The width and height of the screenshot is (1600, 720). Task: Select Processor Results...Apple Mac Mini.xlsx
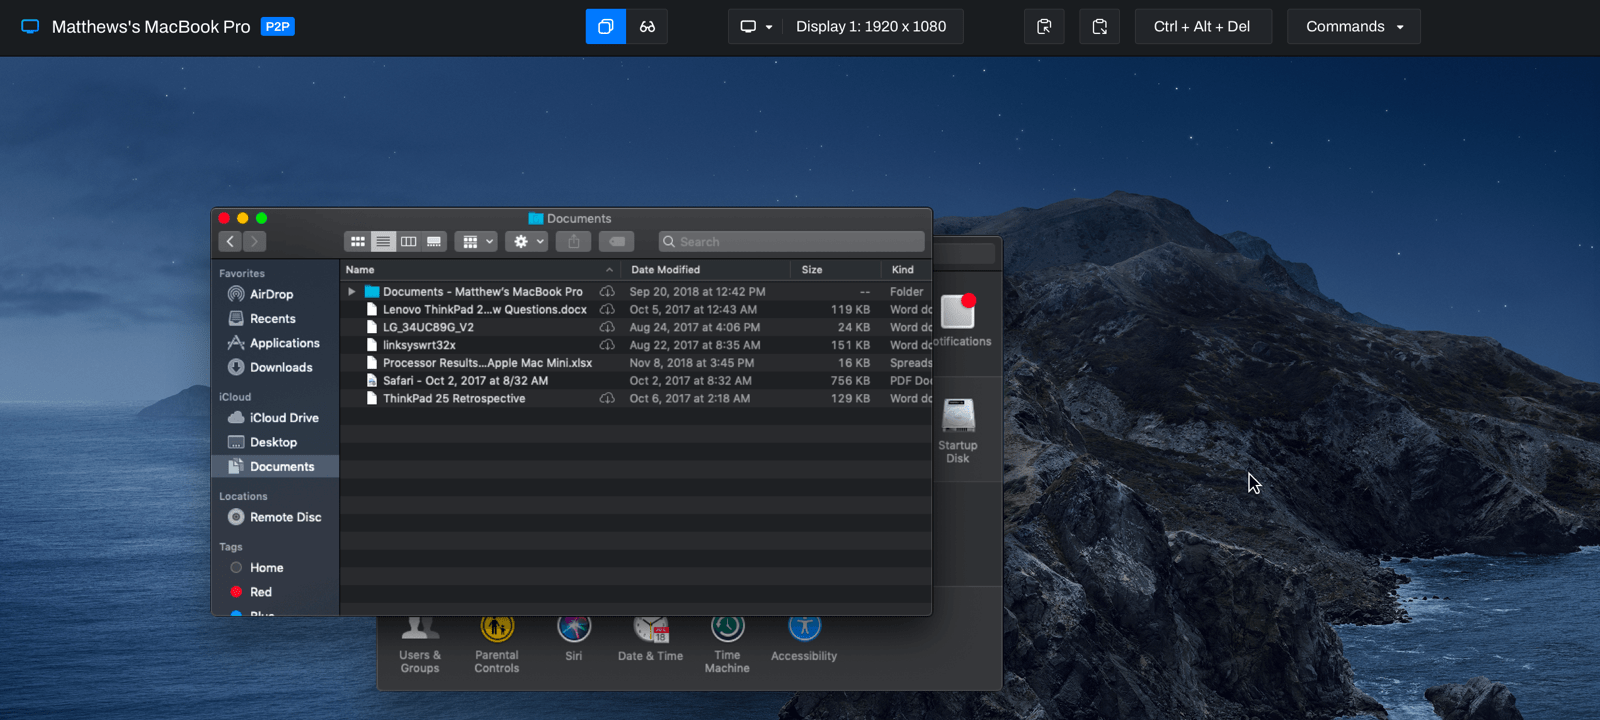(636, 363)
